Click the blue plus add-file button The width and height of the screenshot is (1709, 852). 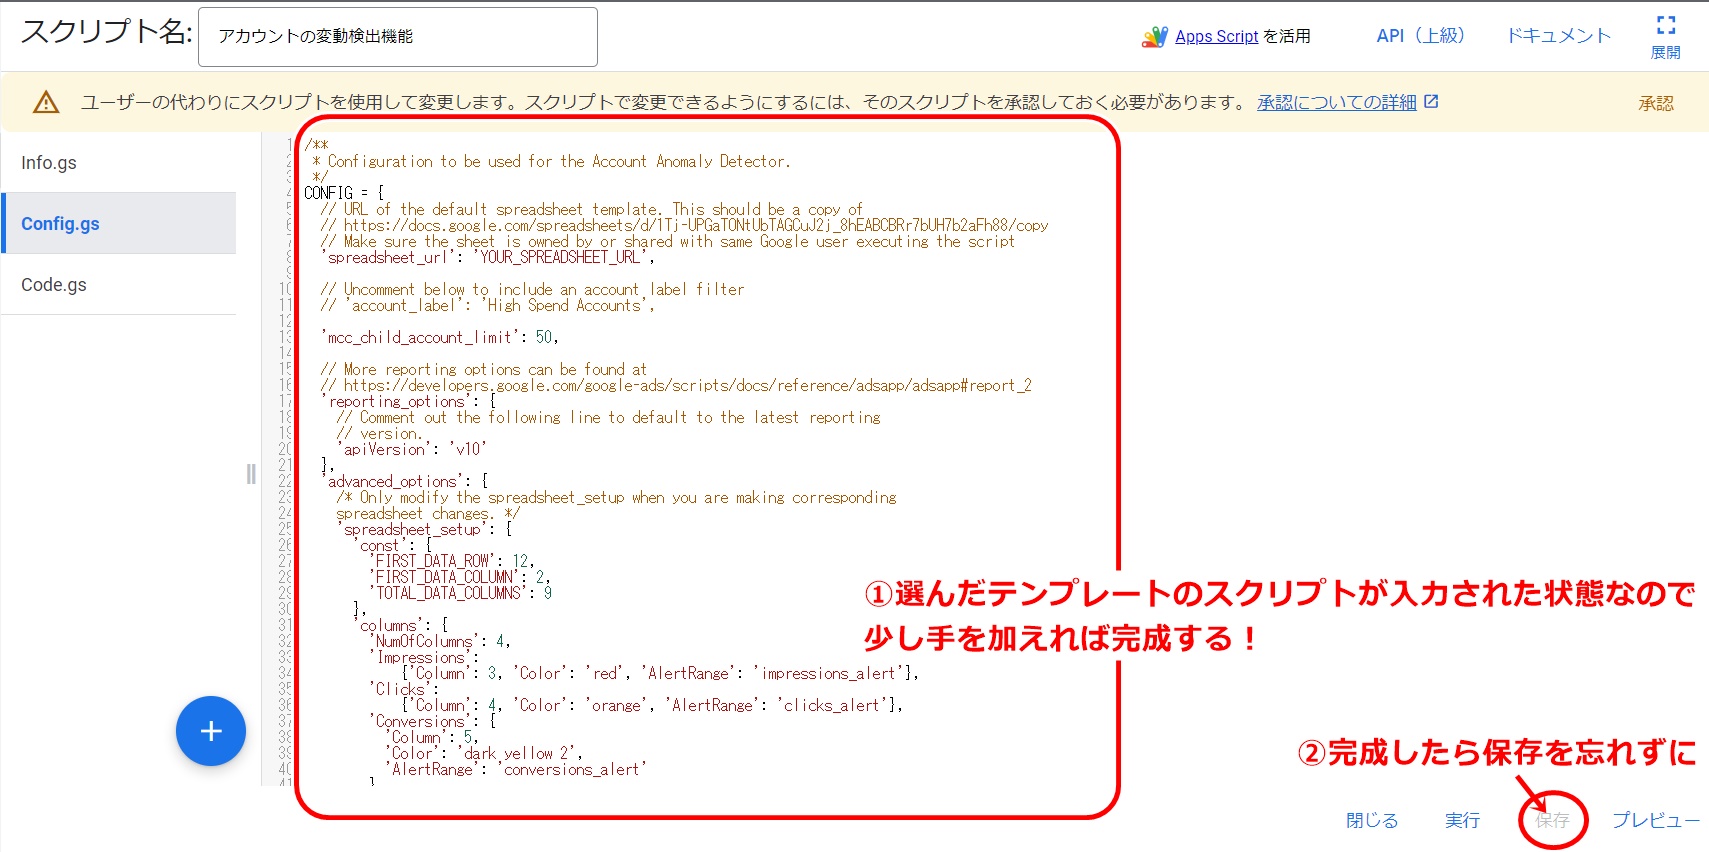[x=210, y=731]
